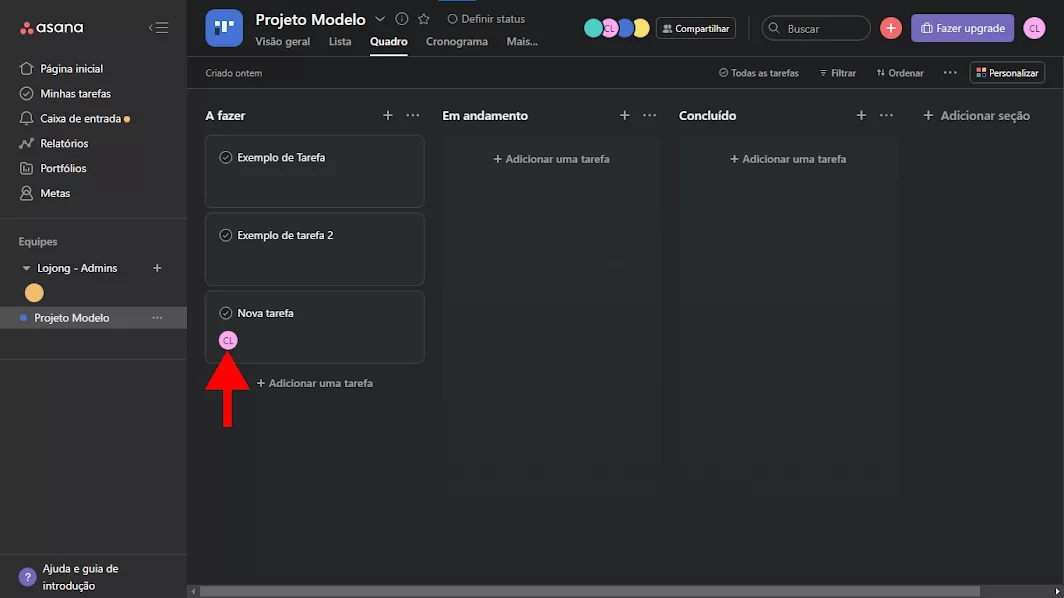Switch to Visão geral tab
The image size is (1064, 598).
(282, 41)
